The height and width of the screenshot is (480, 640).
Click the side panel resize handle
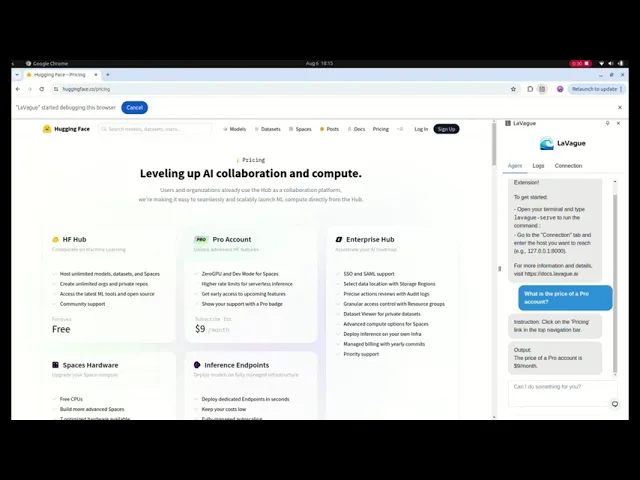500,269
